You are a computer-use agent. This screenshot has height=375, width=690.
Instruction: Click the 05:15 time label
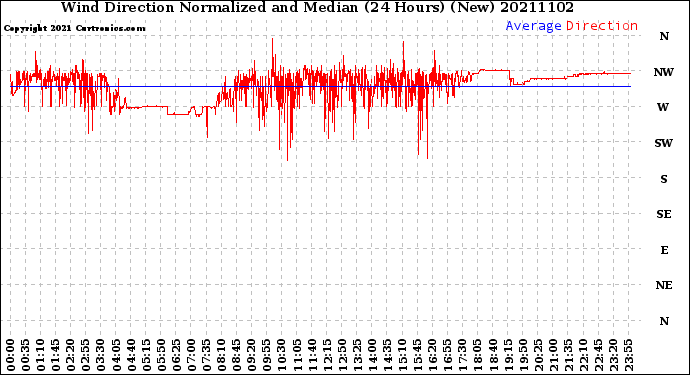(x=146, y=355)
